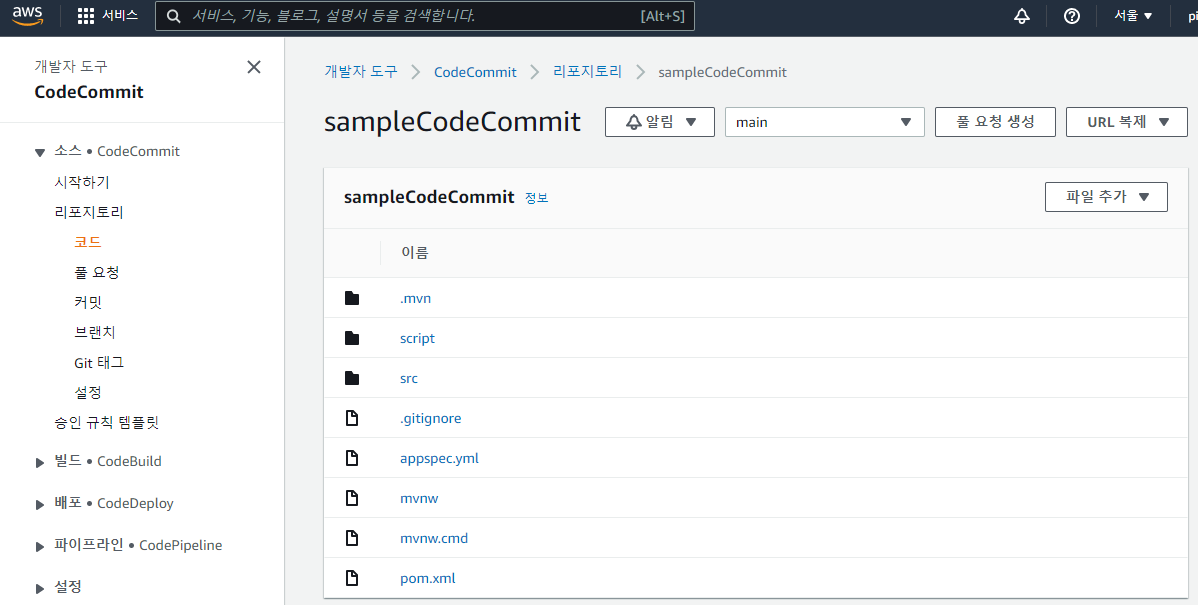
Task: Select 시작하기 in the sidebar
Action: (82, 182)
